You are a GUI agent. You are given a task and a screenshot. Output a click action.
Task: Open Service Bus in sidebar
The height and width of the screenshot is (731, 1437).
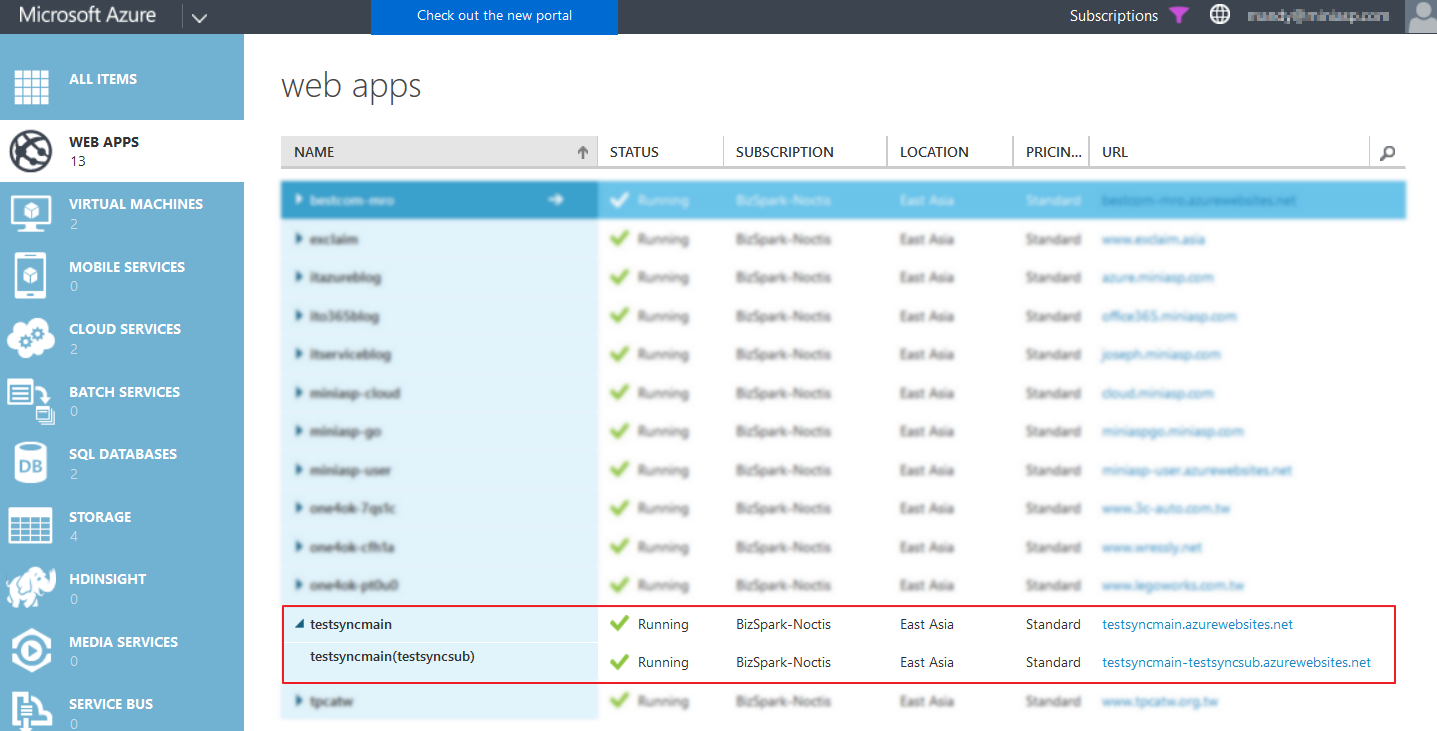coord(122,707)
